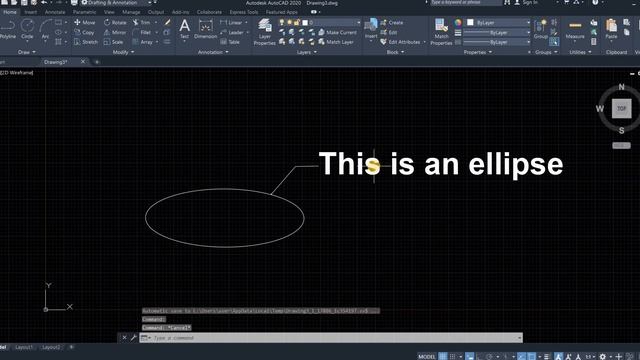Viewport: 640px width, 360px height.
Task: Toggle the drawing grid display in status bar
Action: 442,356
